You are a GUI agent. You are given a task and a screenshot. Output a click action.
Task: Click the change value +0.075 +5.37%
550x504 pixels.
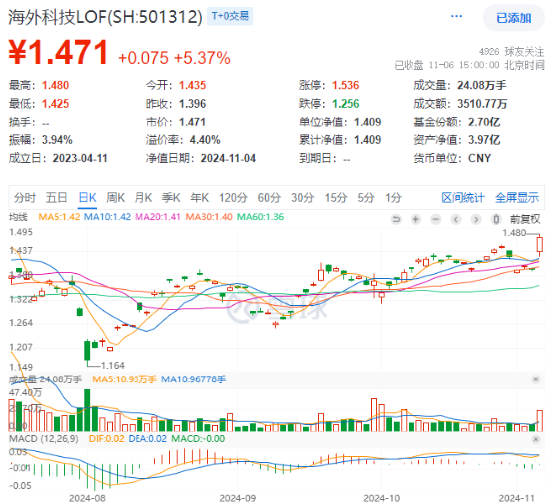point(174,58)
